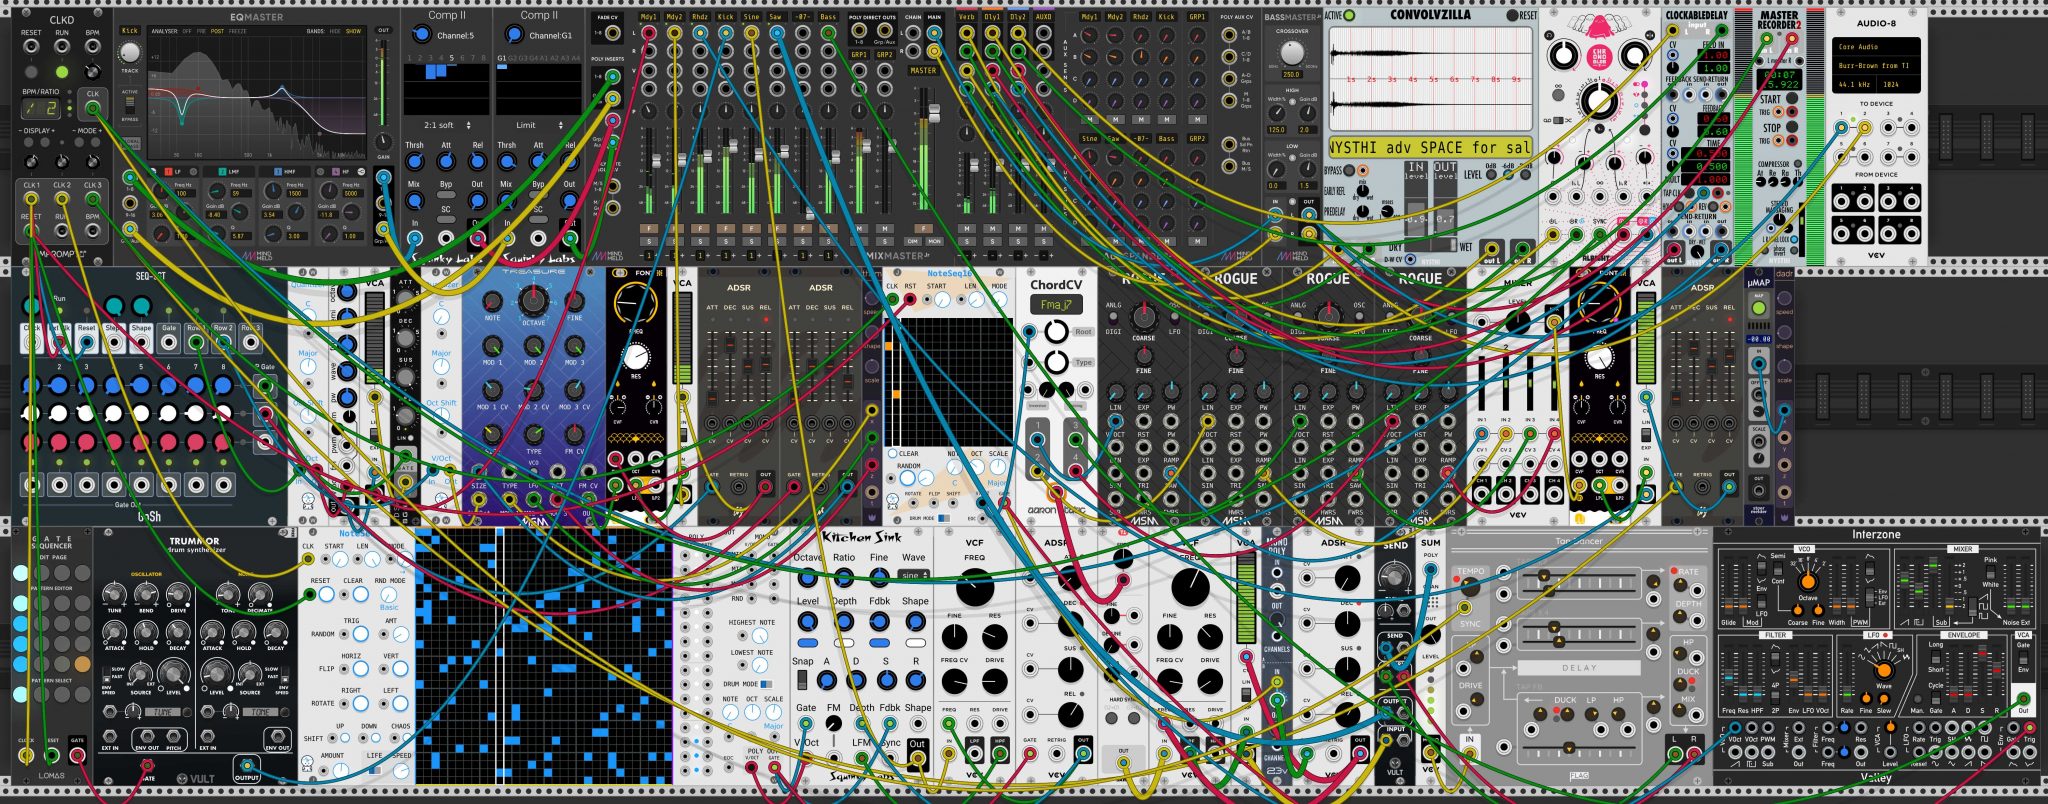2048x804 pixels.
Task: Click the large VCF FREQ knob
Action: tap(975, 586)
